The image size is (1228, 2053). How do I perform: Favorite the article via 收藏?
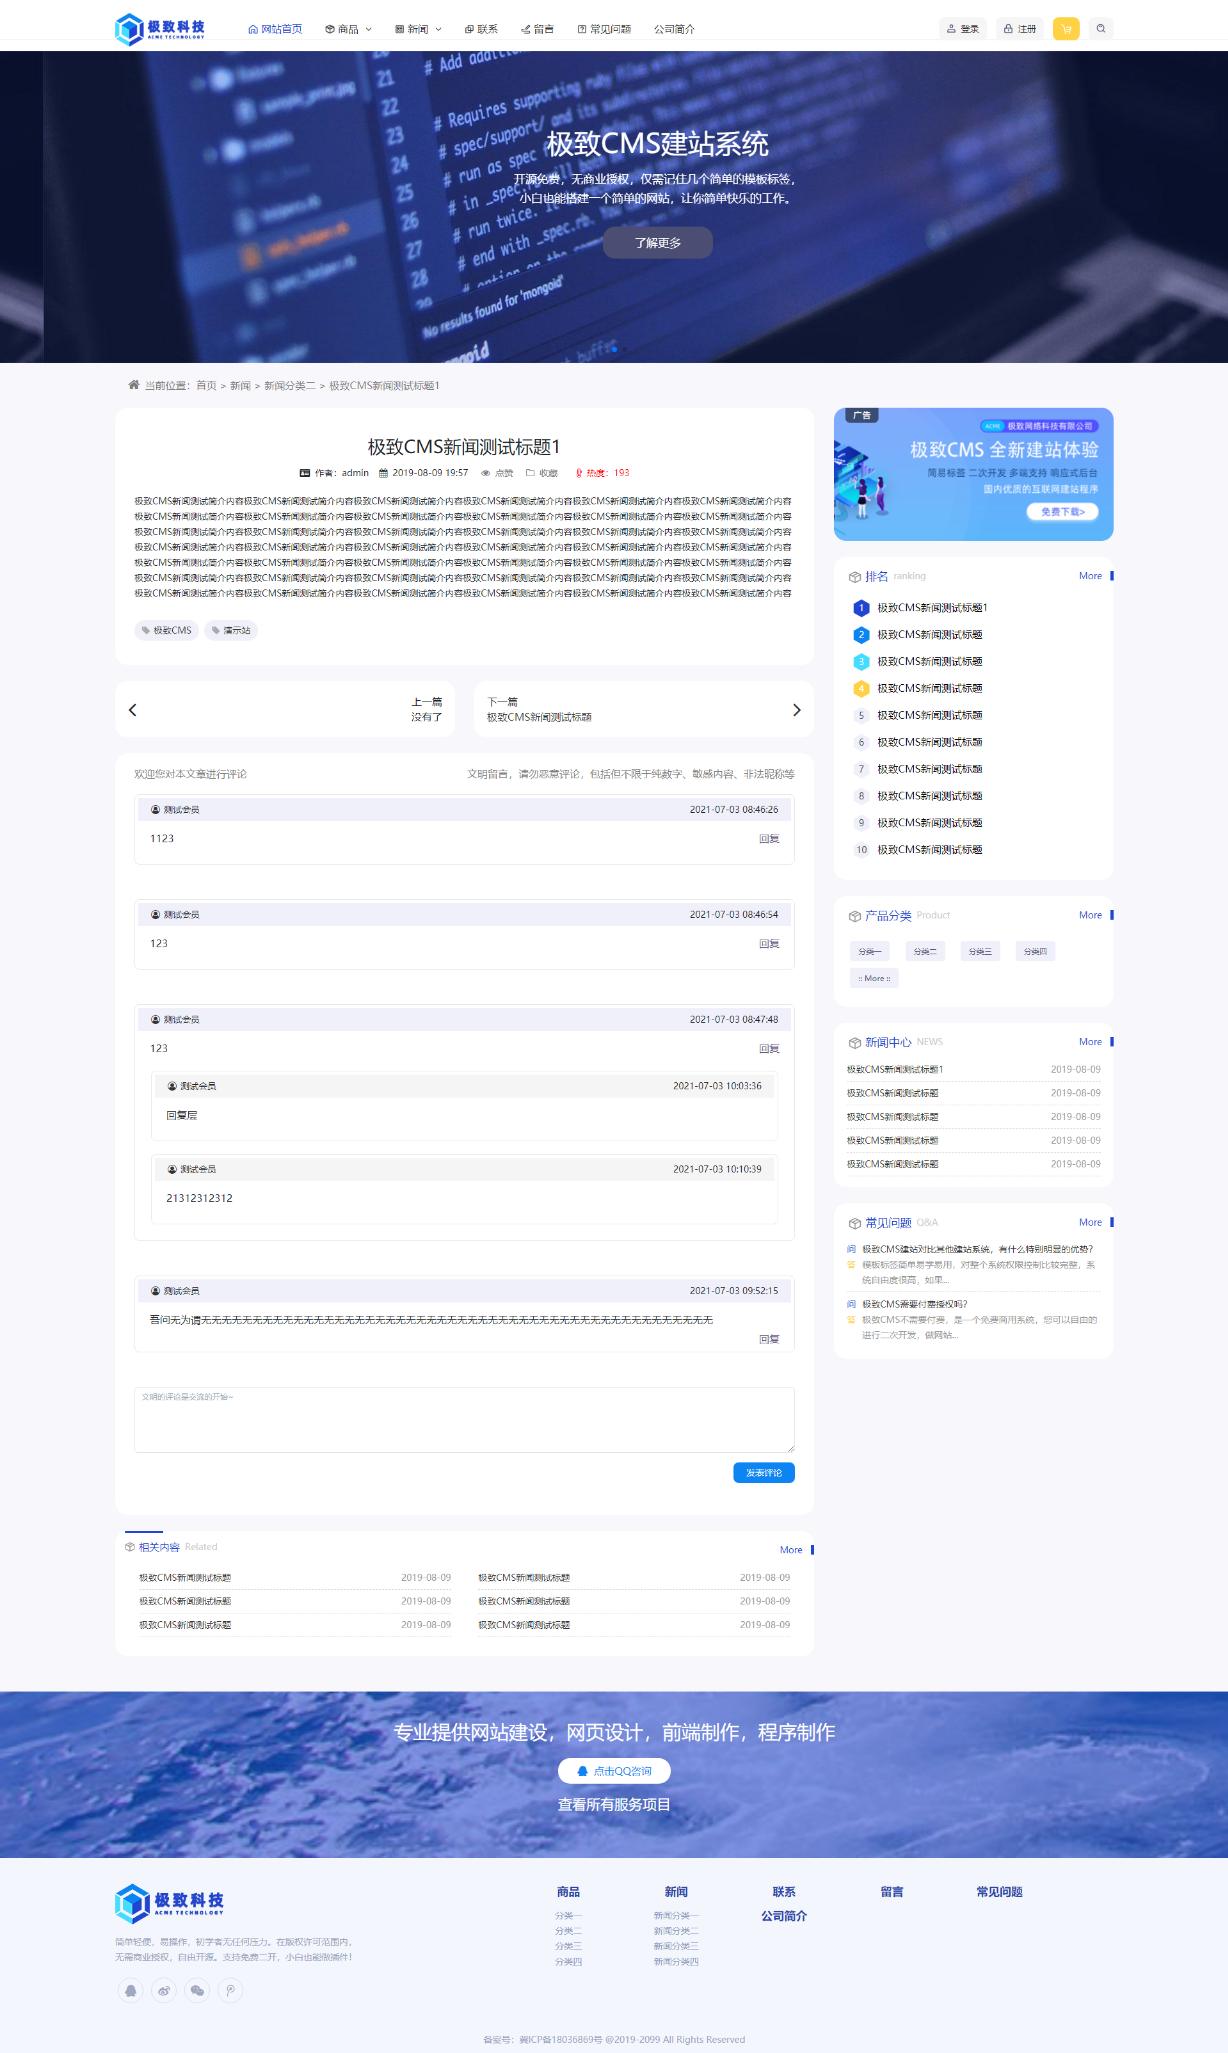(x=542, y=473)
